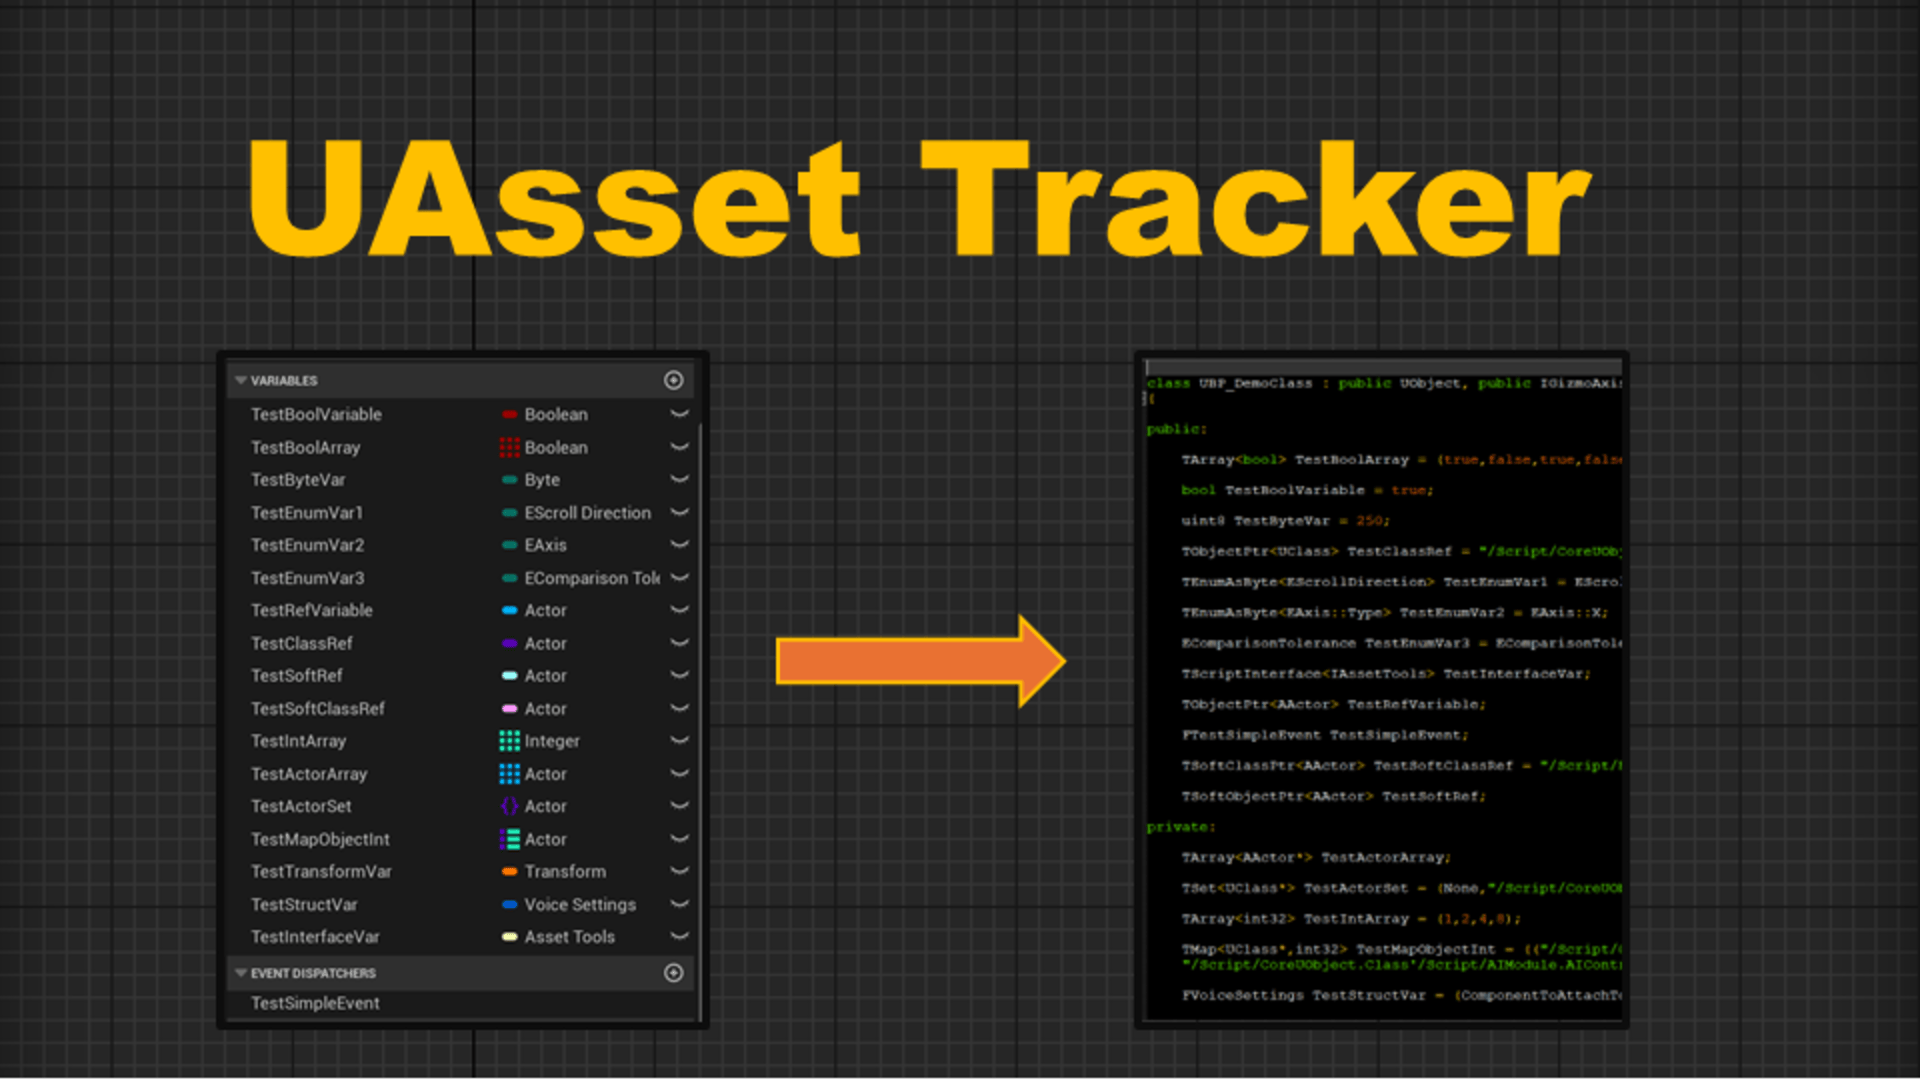Image resolution: width=1920 pixels, height=1080 pixels.
Task: Select the TestBoolArray variable row
Action: tap(462, 447)
